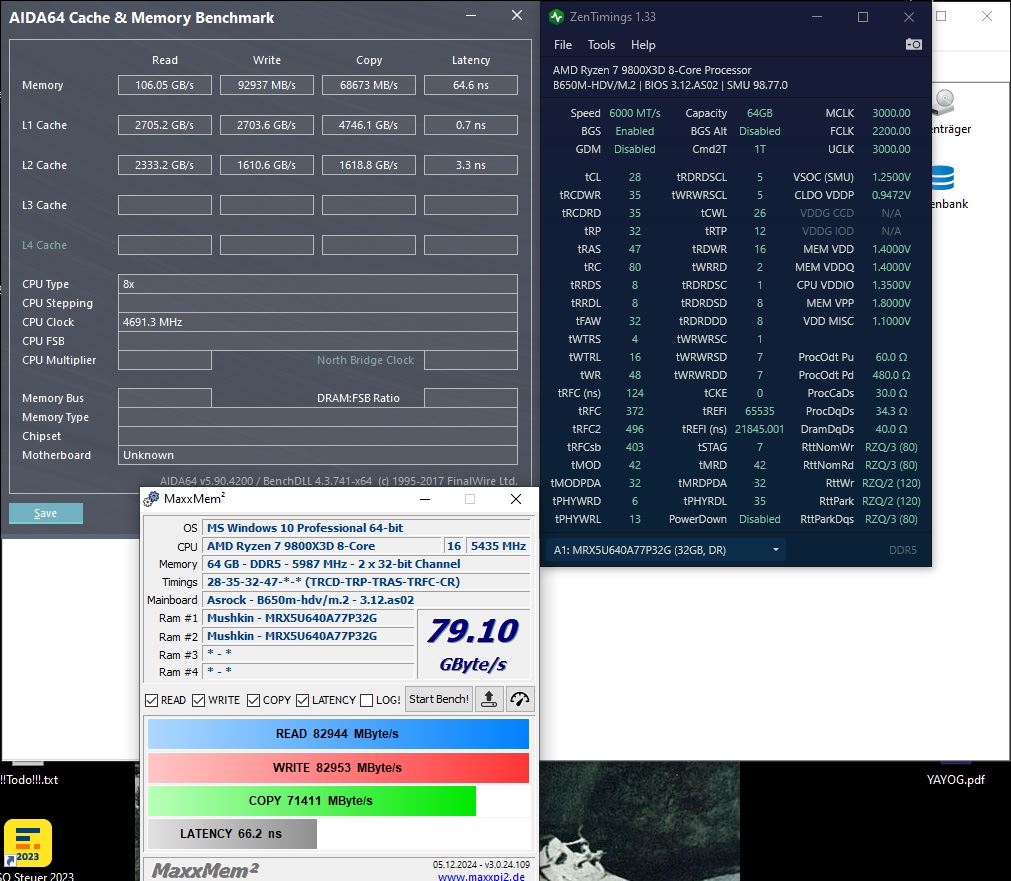Screen dimensions: 1011x881
Task: Click the Ram #2 Mushkin MRX5U640A77P32G row
Action: (308, 636)
